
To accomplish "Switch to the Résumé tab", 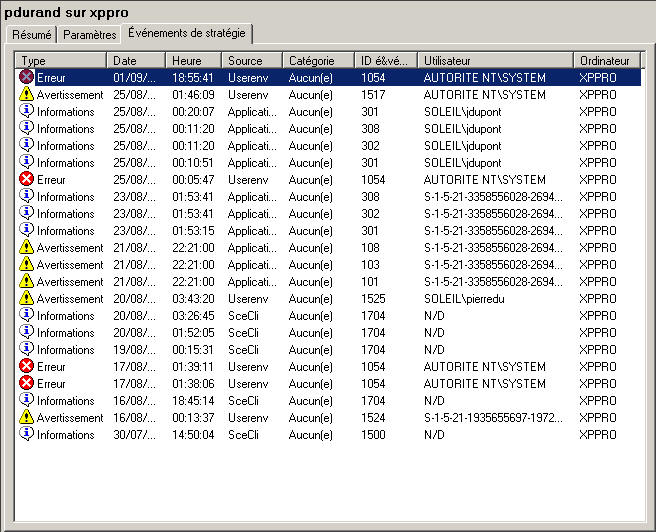I will point(31,35).
